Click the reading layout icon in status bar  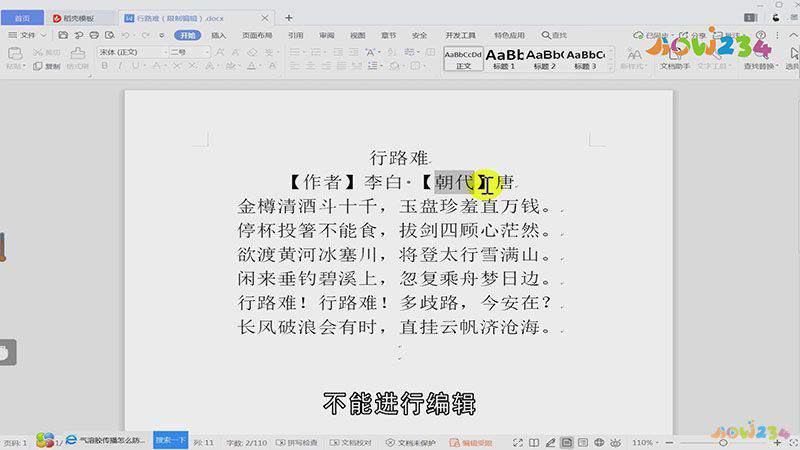point(534,442)
